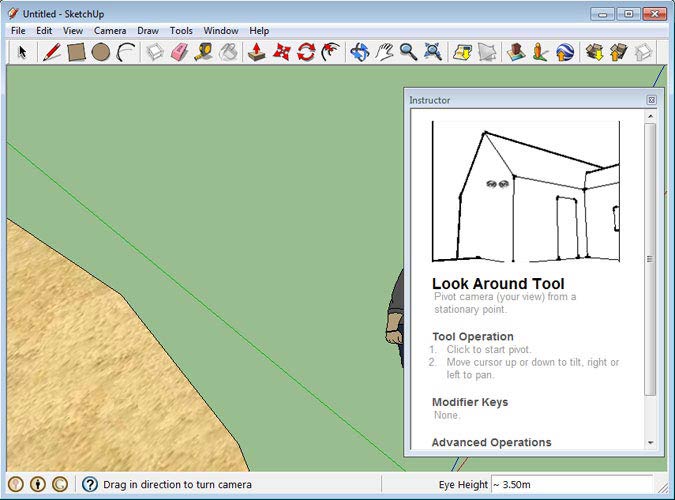Open the Window menu

(221, 31)
